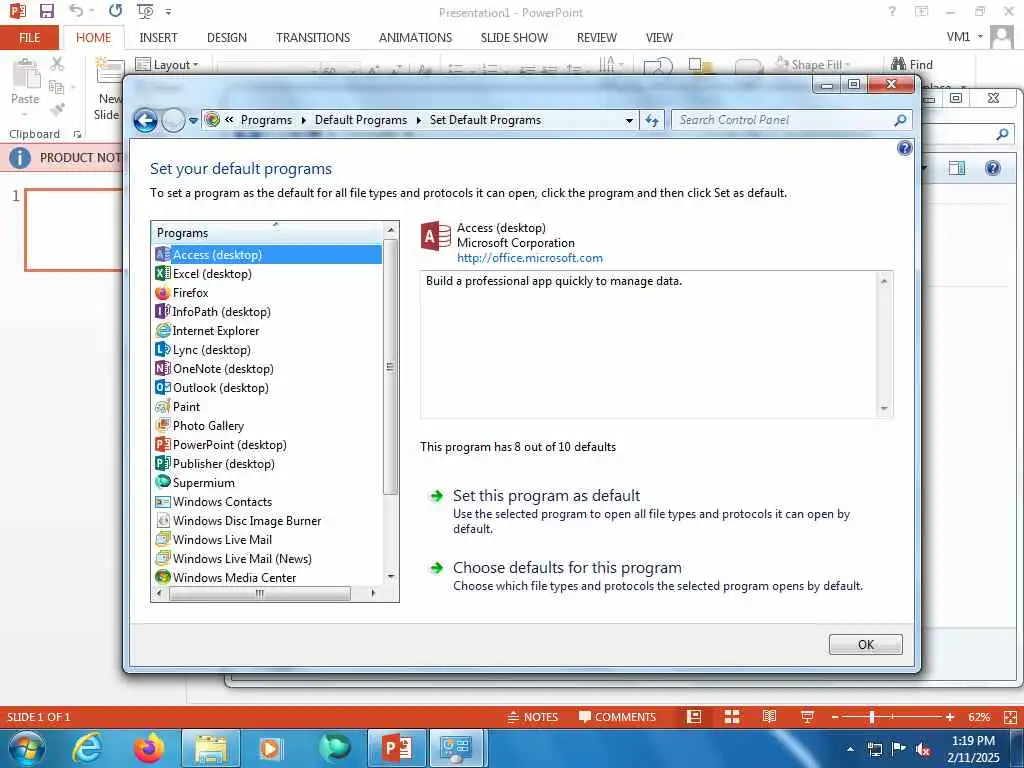Click zoom in plus button
Image resolution: width=1024 pixels, height=768 pixels.
[x=950, y=717]
